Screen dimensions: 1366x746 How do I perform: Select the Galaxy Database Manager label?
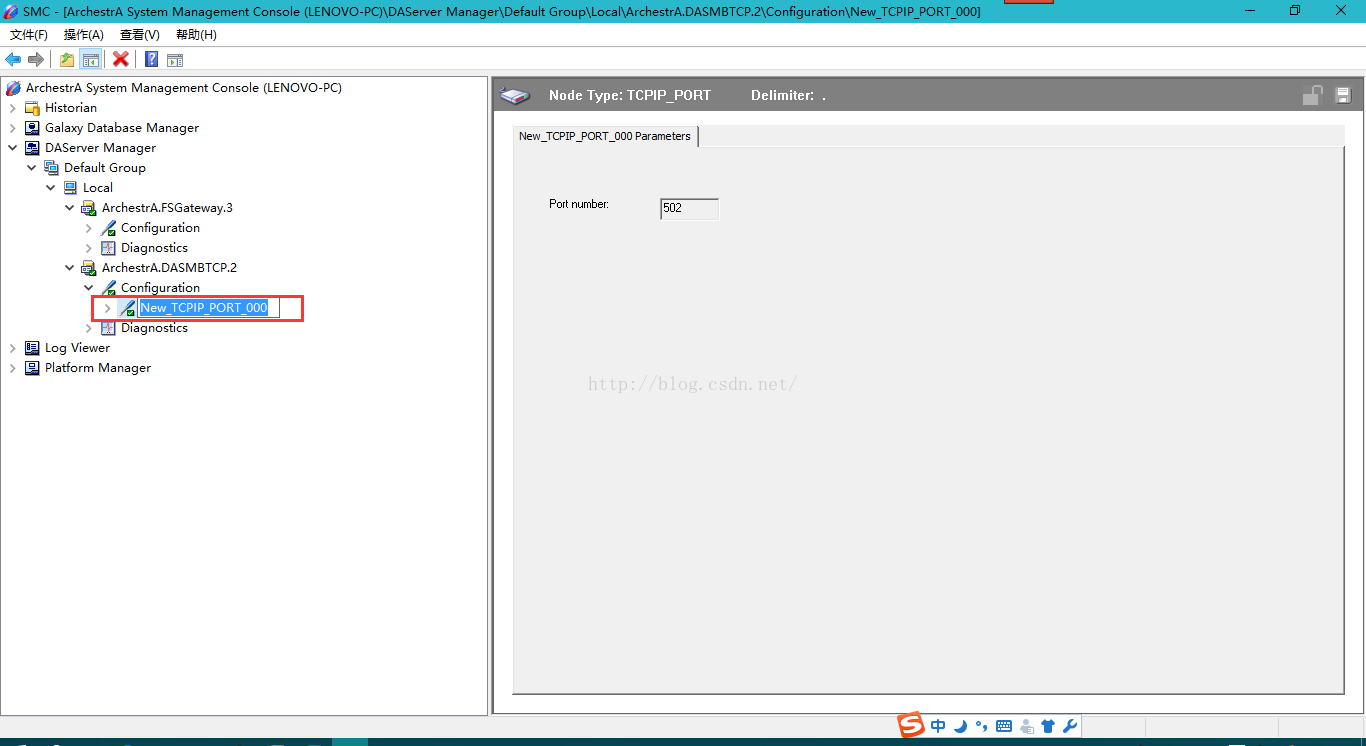pyautogui.click(x=122, y=128)
